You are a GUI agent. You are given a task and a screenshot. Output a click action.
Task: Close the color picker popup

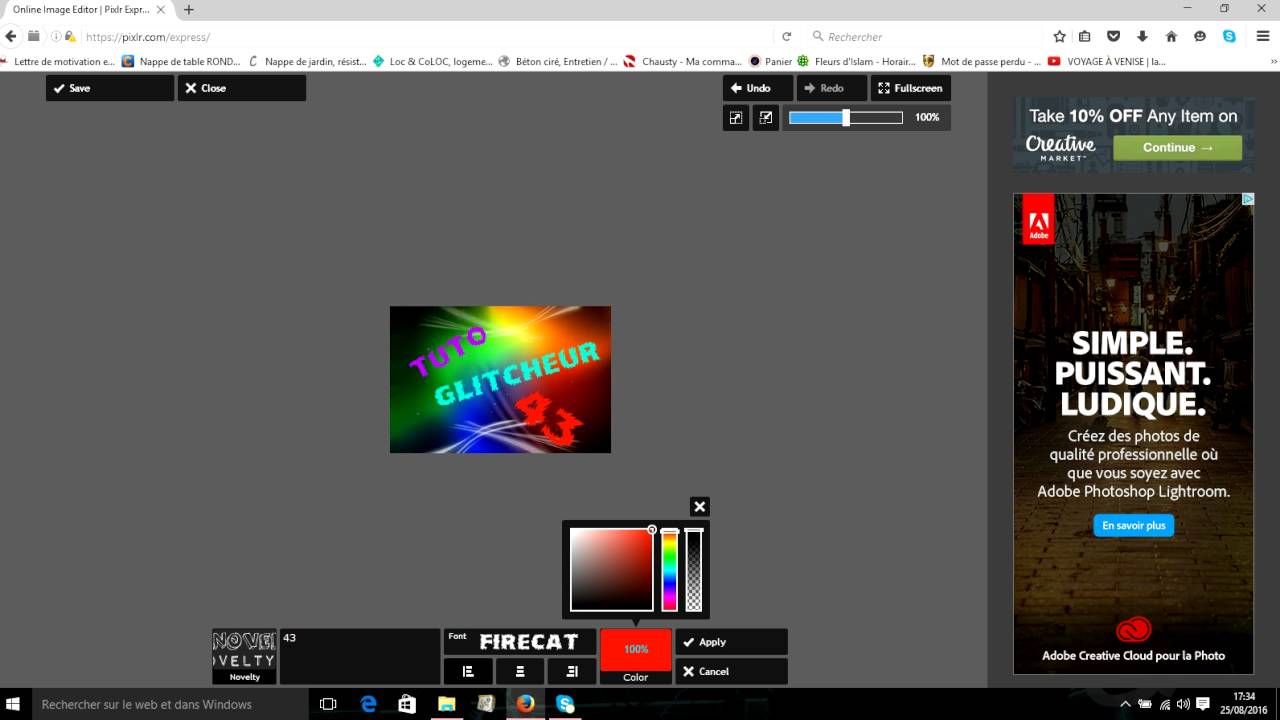point(700,507)
